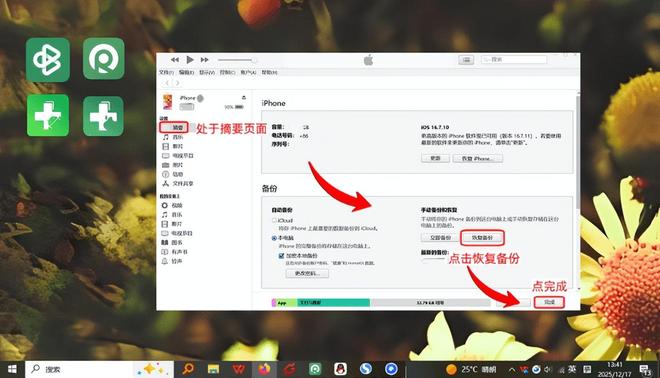Click the iTunes vertical scrollbar
Image resolution: width=660 pixels, height=378 pixels.
click(578, 152)
